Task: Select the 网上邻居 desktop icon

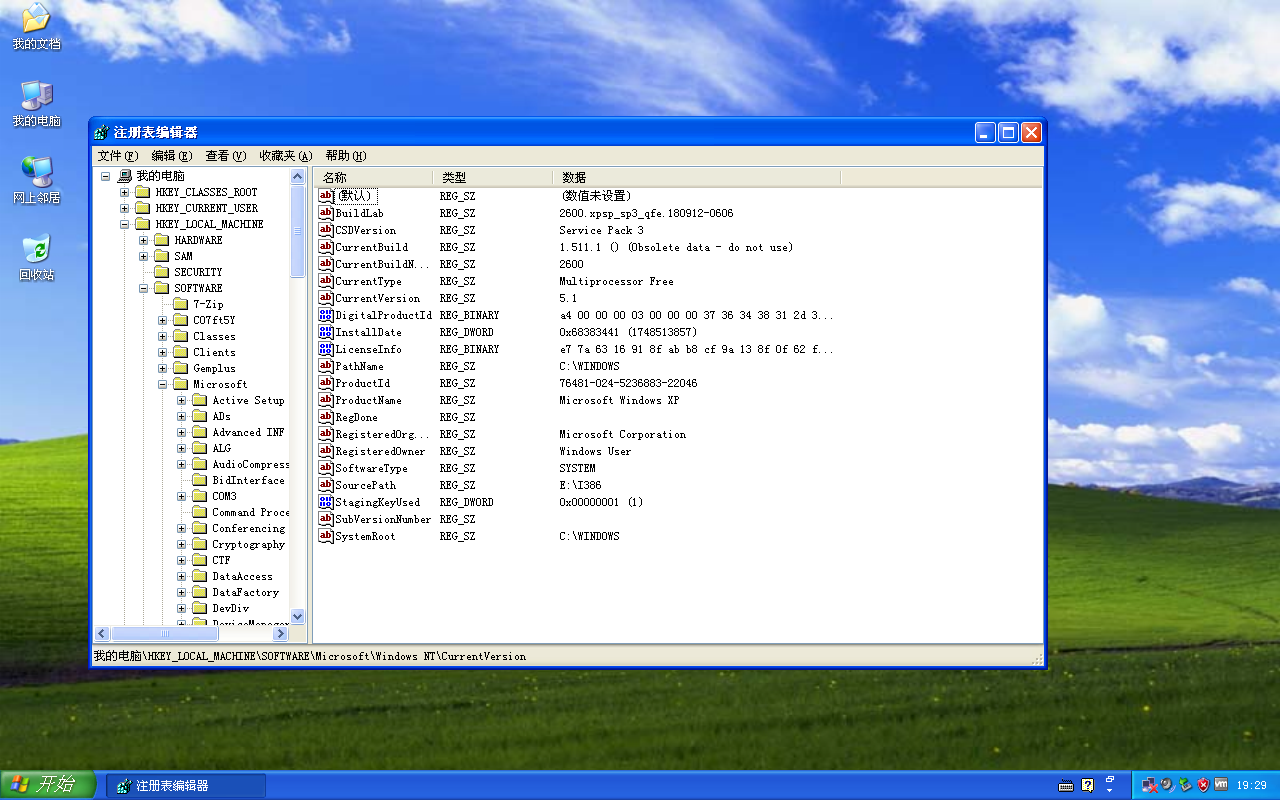Action: coord(36,181)
